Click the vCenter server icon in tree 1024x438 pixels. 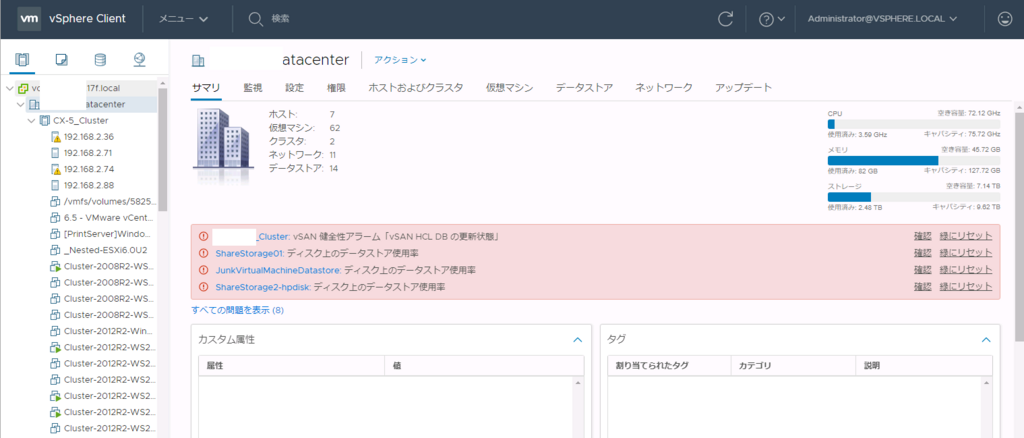click(x=24, y=88)
